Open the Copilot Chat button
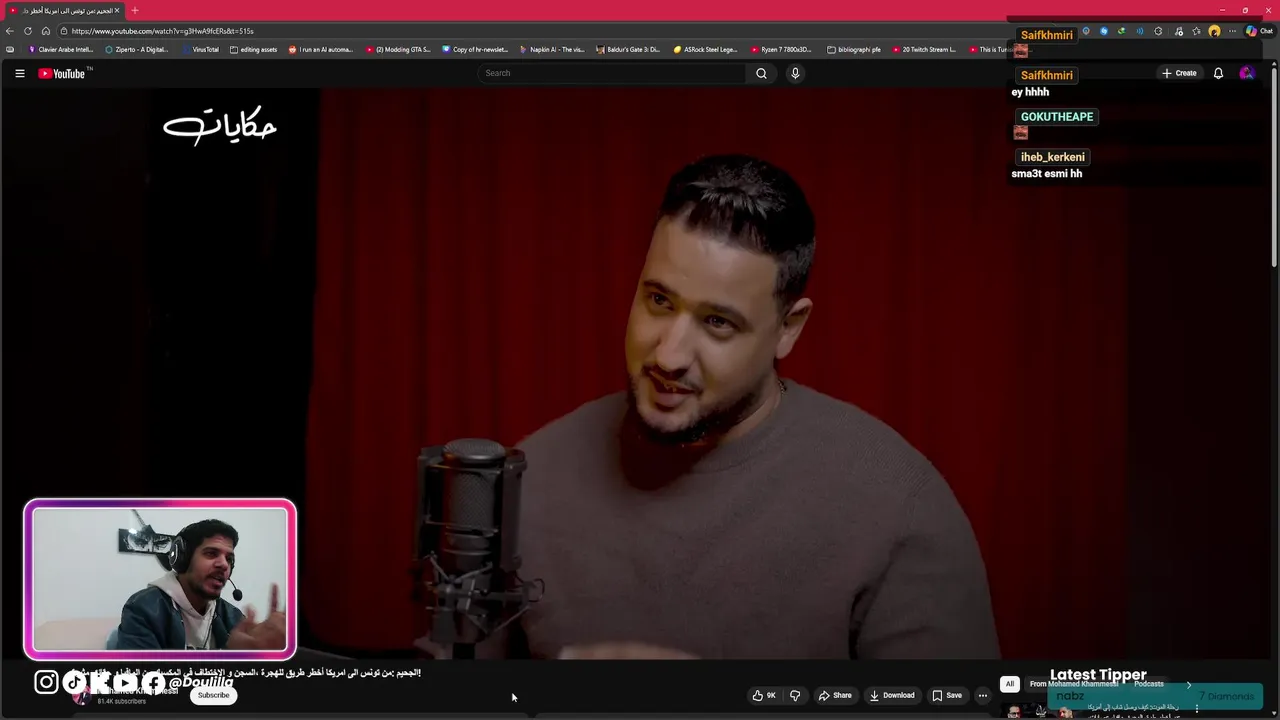Image resolution: width=1280 pixels, height=720 pixels. (1259, 31)
